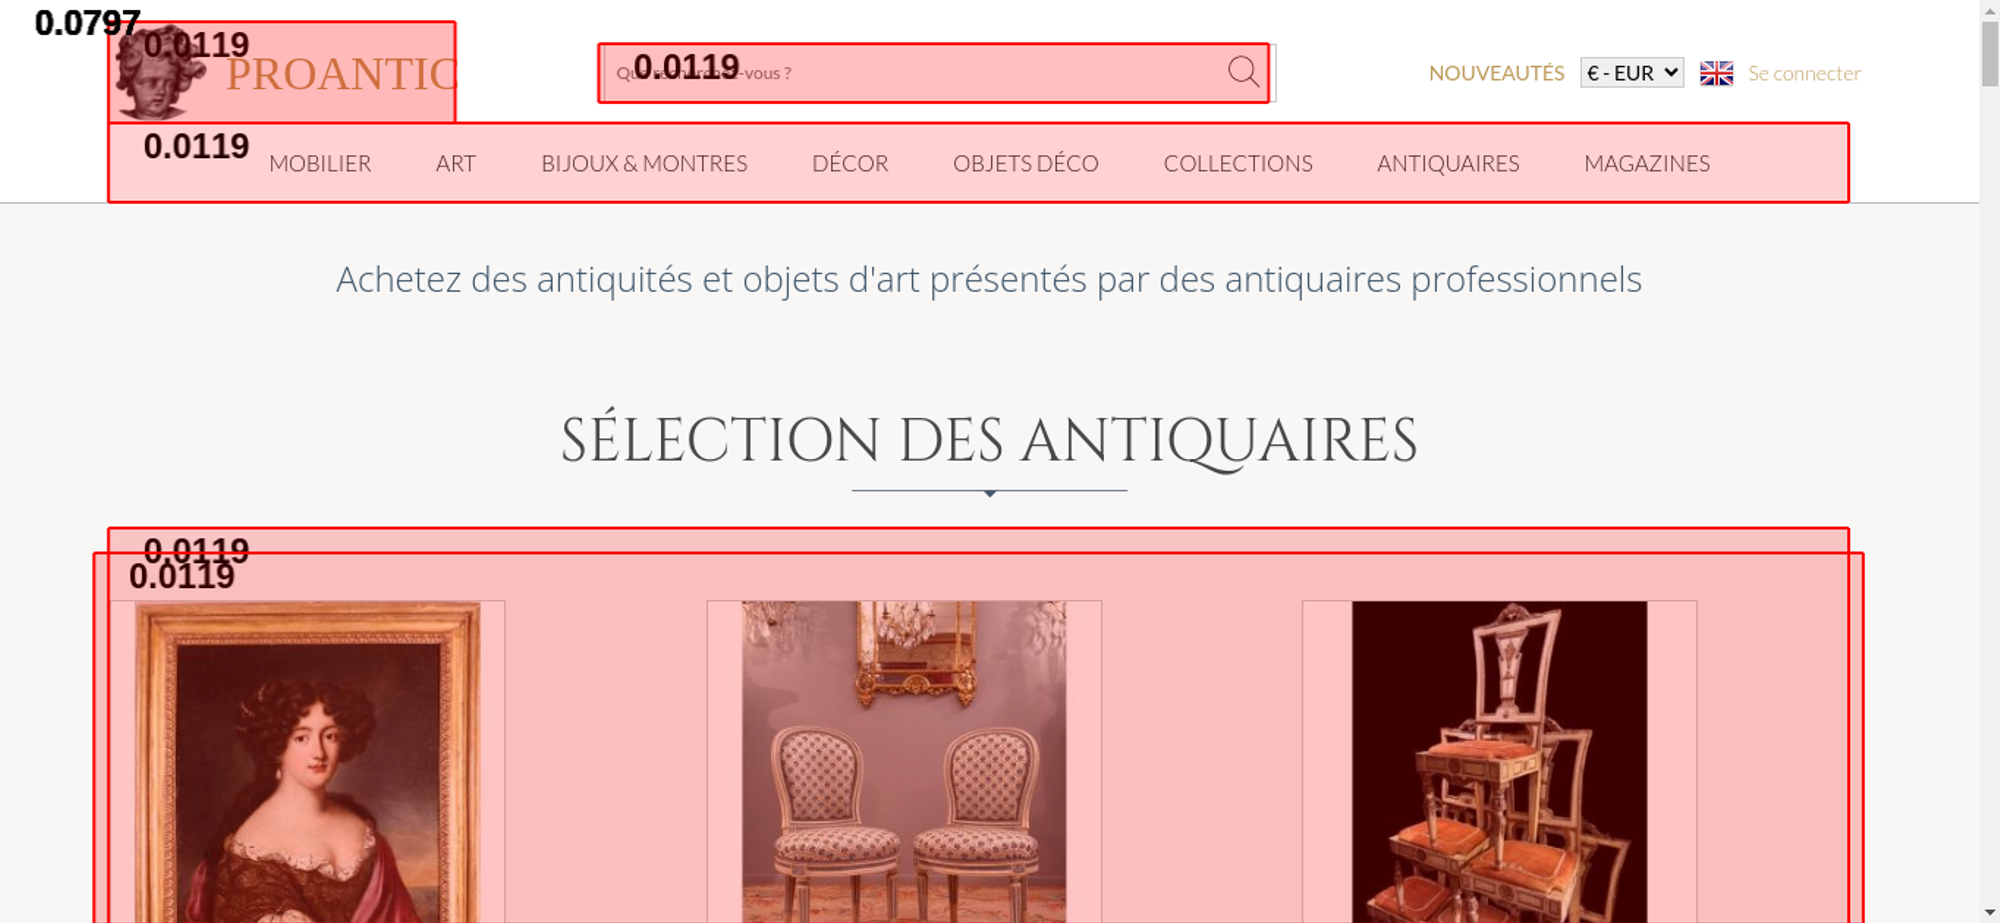
Task: Click the NOUVEAUTÉS link
Action: [1496, 73]
